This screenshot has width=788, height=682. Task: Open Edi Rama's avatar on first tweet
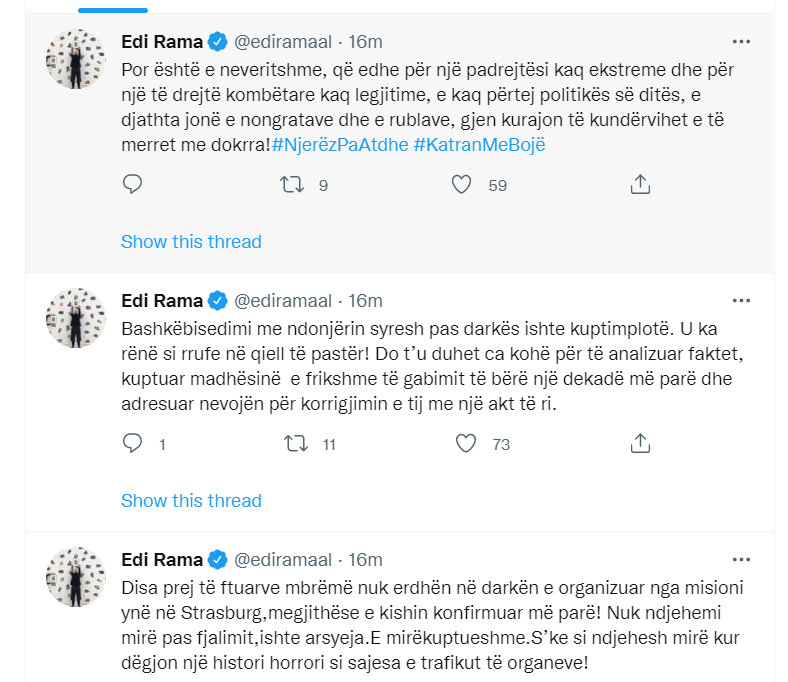coord(76,58)
